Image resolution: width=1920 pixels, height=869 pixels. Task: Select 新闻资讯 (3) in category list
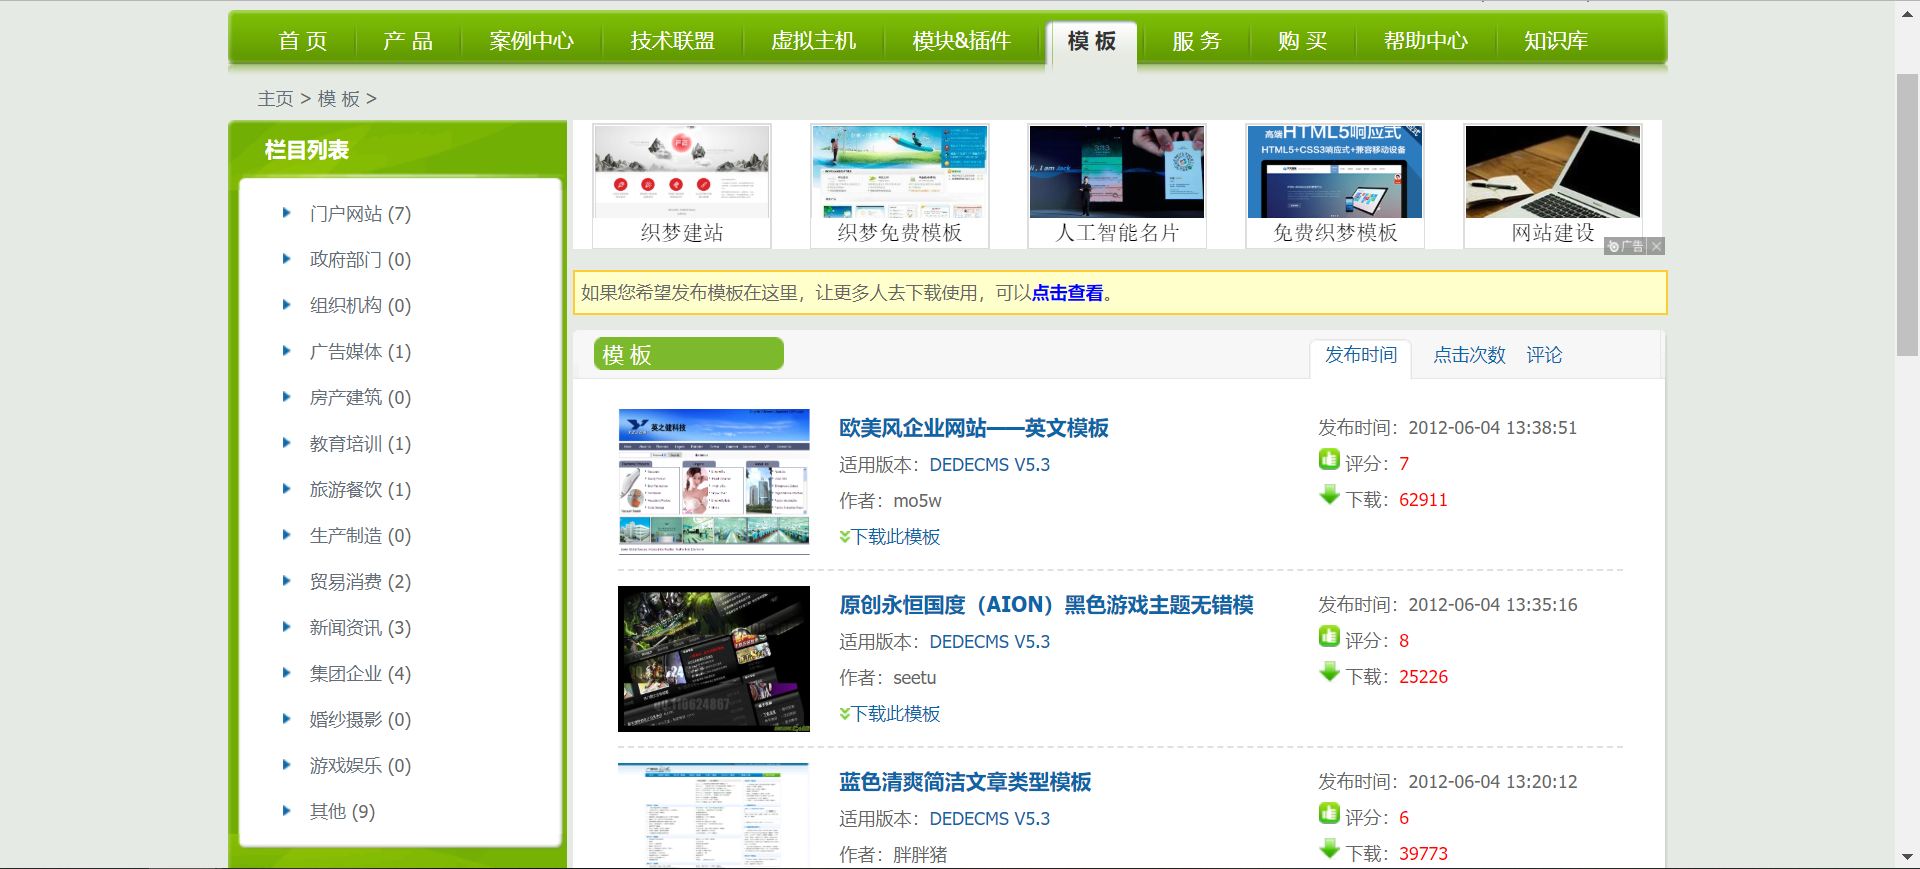[360, 628]
